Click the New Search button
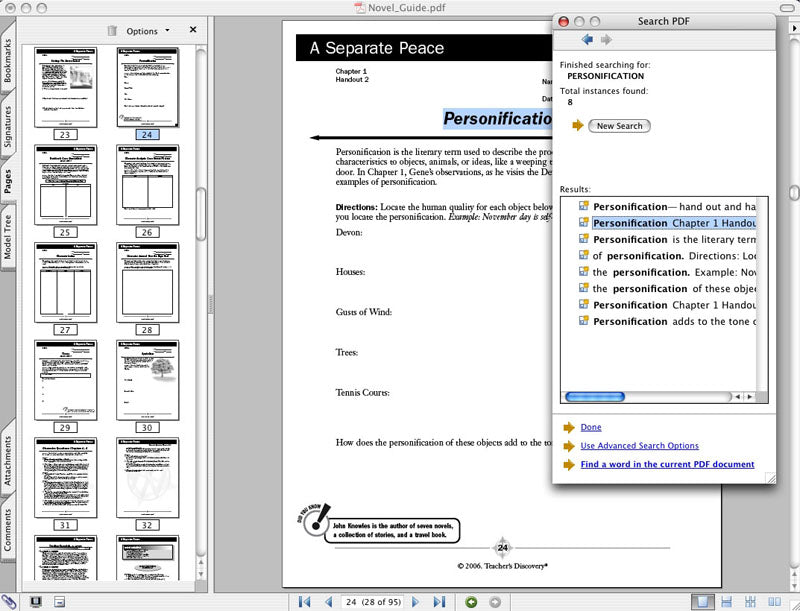Screen dimensions: 800x611 (x=619, y=126)
